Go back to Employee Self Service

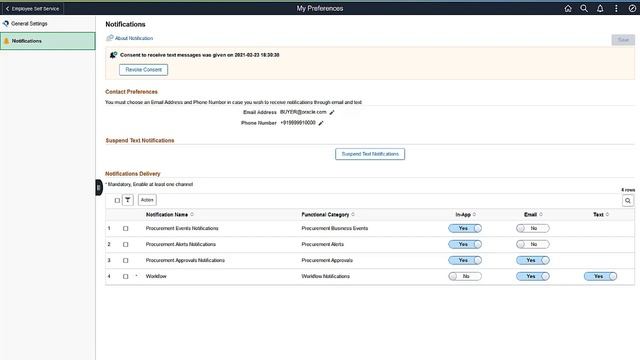pyautogui.click(x=32, y=8)
